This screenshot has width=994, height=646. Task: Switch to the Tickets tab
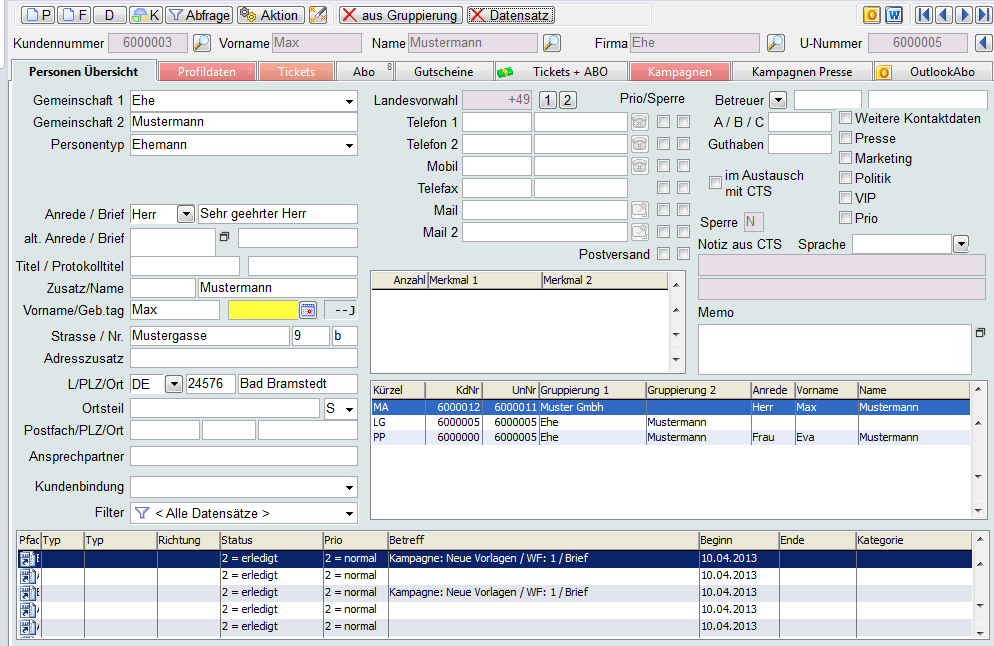(x=297, y=72)
